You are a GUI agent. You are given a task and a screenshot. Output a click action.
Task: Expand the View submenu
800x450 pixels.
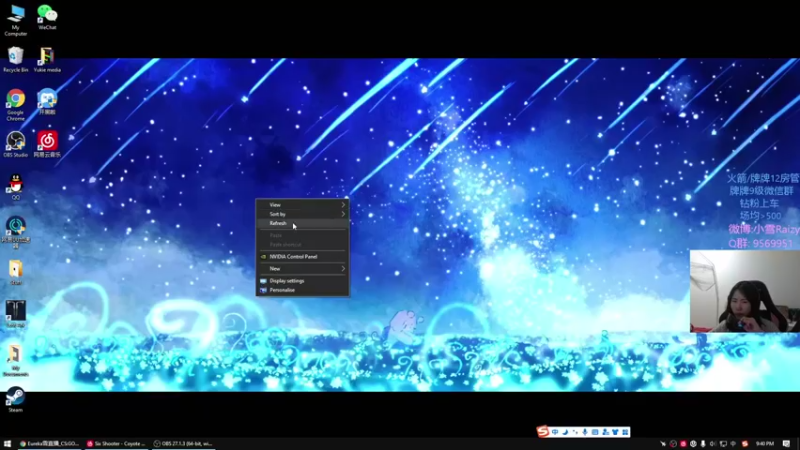click(303, 205)
